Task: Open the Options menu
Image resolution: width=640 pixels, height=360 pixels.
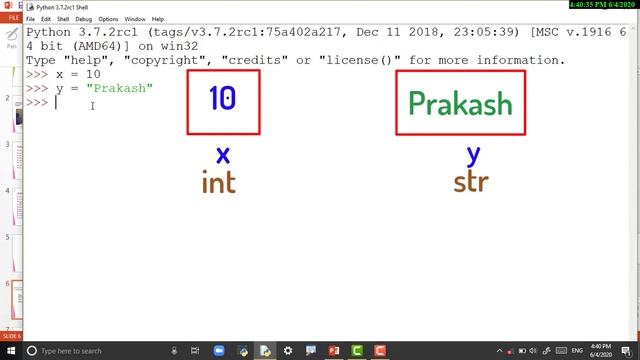Action: 108,19
